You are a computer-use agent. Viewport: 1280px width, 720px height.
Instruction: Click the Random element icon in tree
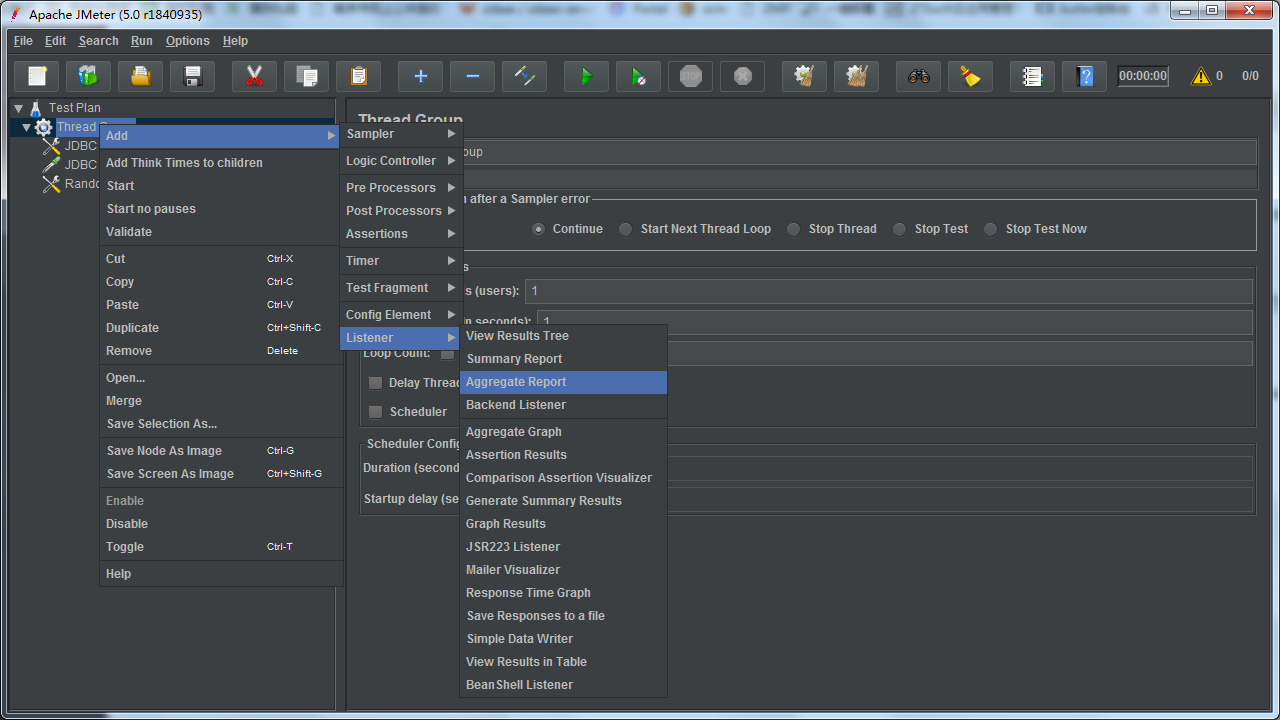[x=51, y=184]
